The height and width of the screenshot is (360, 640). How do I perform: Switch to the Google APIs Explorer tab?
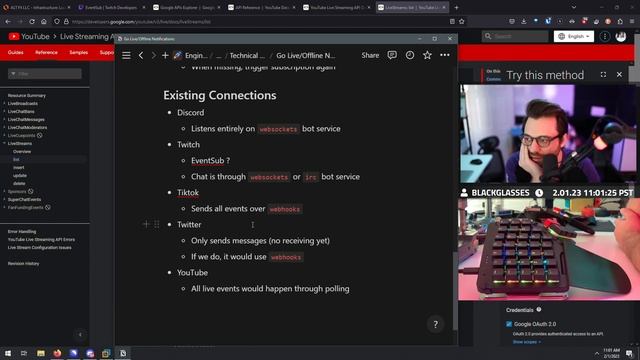point(187,7)
